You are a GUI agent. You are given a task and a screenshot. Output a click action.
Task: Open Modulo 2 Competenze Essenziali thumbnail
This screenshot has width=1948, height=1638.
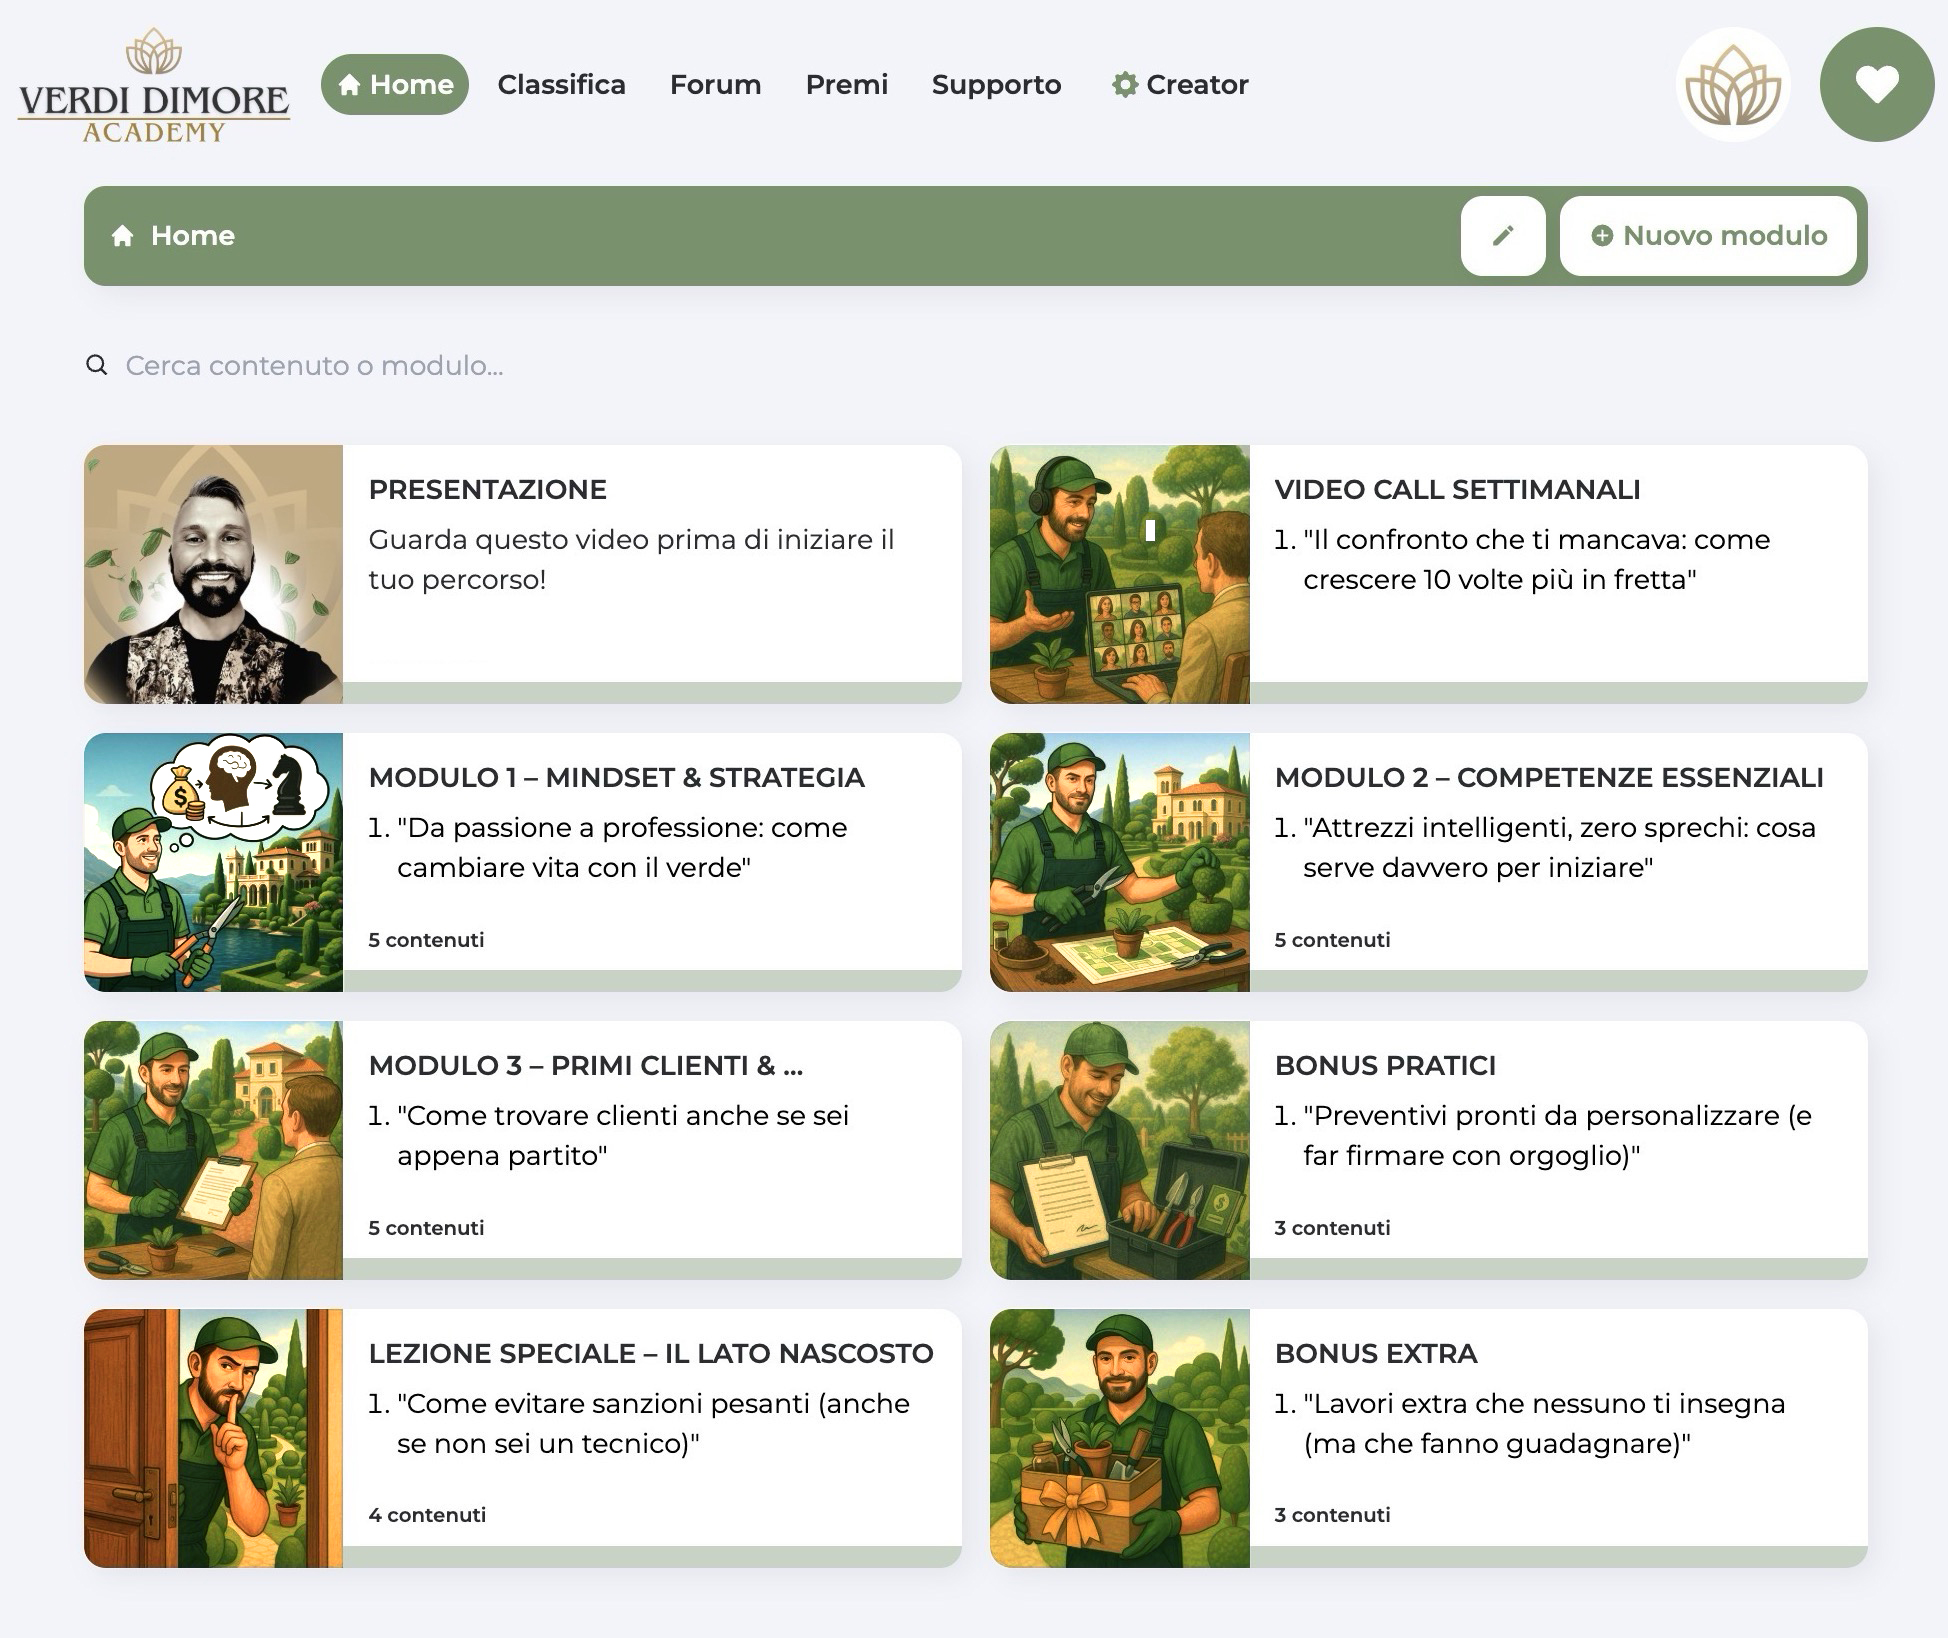pos(1120,862)
